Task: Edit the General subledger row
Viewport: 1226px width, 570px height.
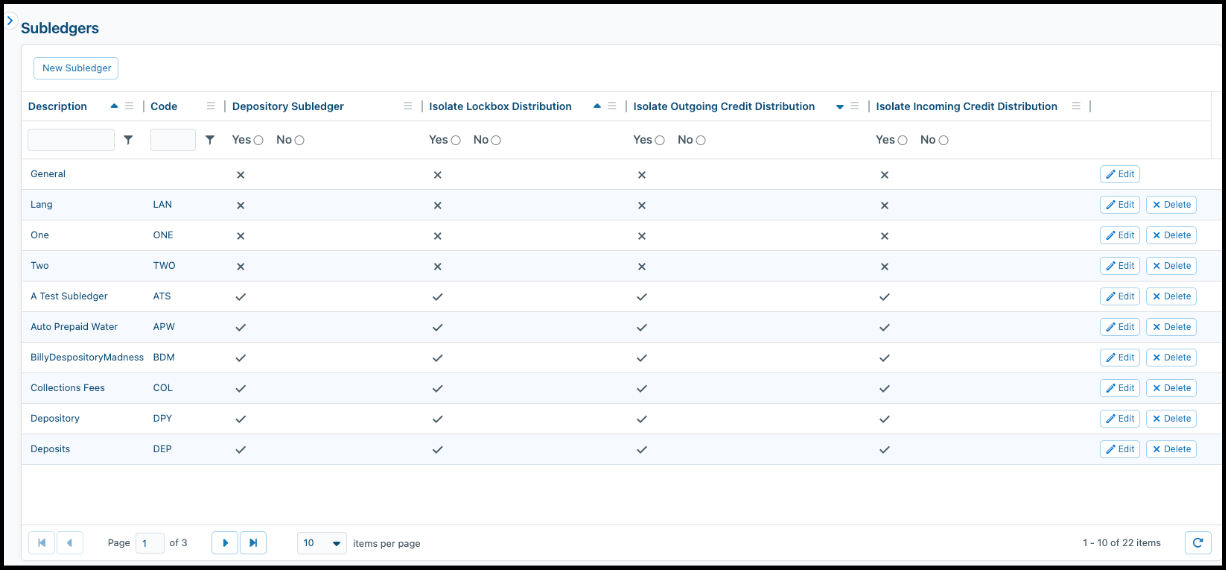Action: (1120, 174)
